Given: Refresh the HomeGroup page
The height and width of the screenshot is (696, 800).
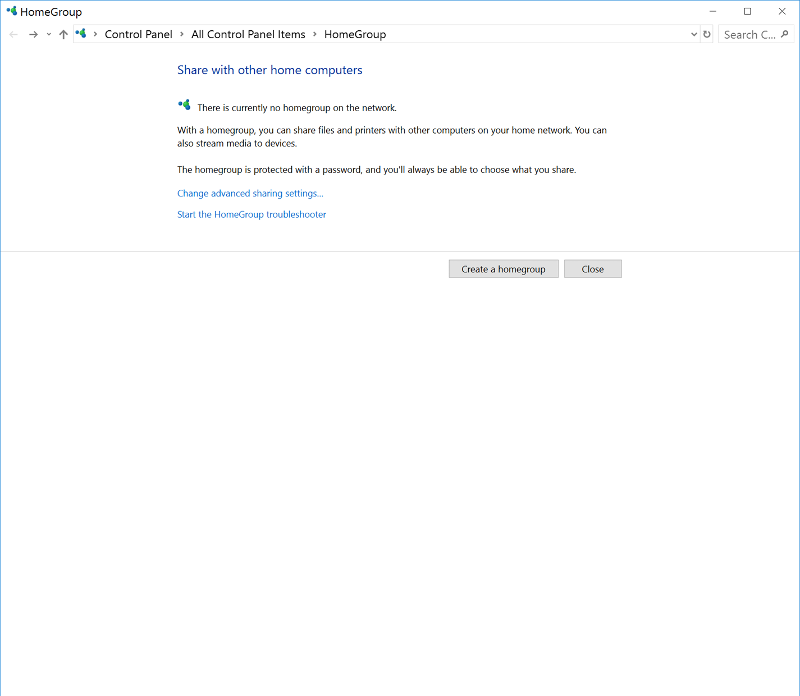Looking at the screenshot, I should click(x=707, y=34).
